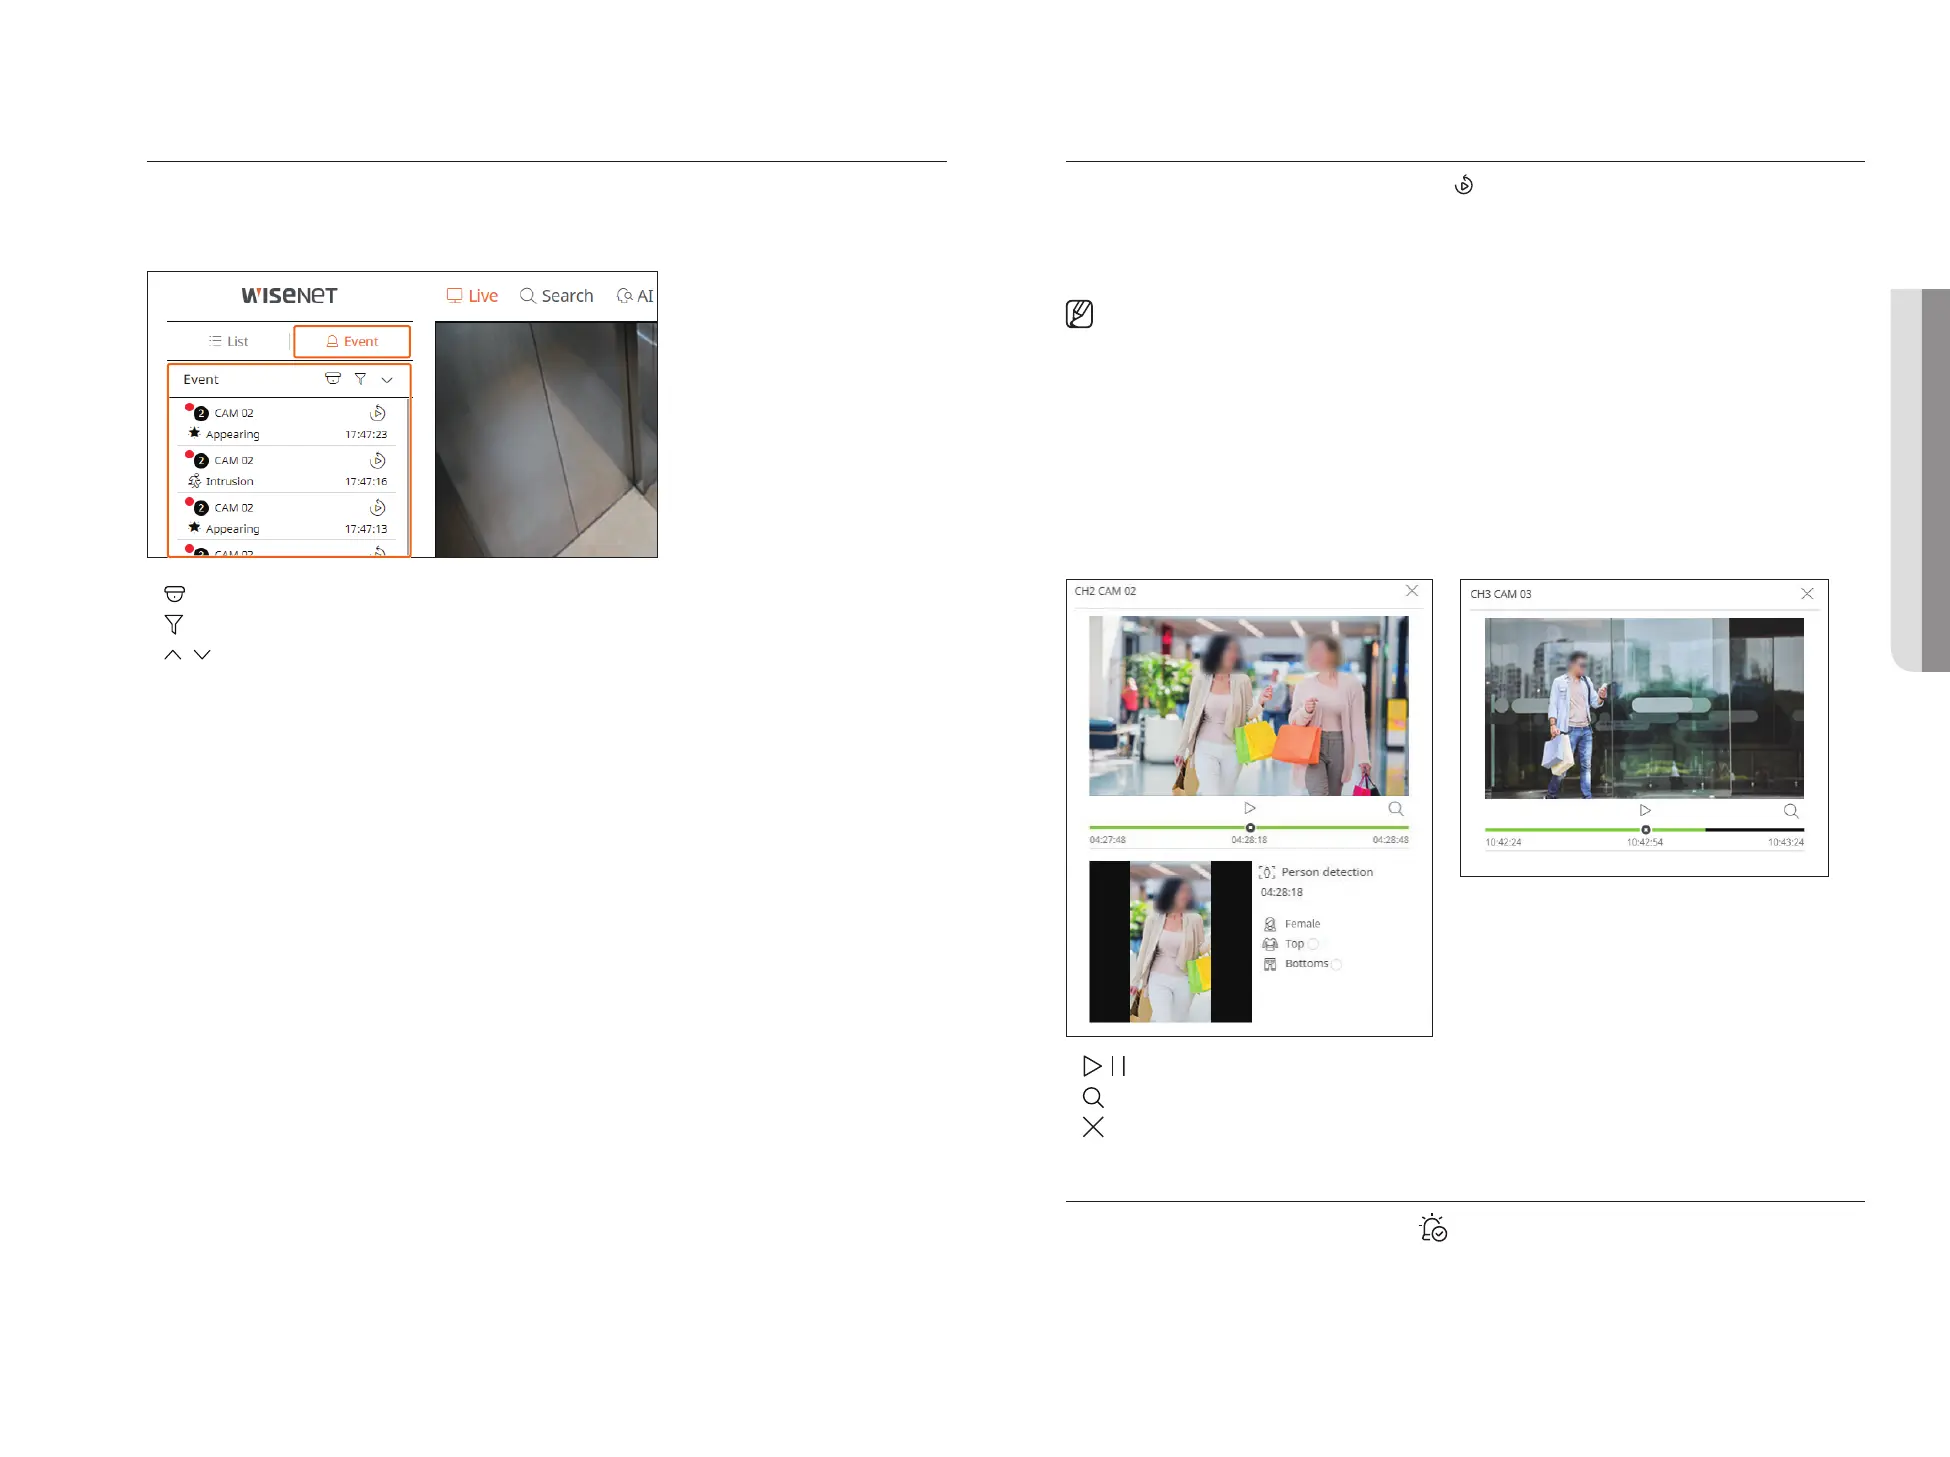Instant playback for 17:47:16 Intrusion event
The width and height of the screenshot is (1950, 1457).
[x=377, y=460]
